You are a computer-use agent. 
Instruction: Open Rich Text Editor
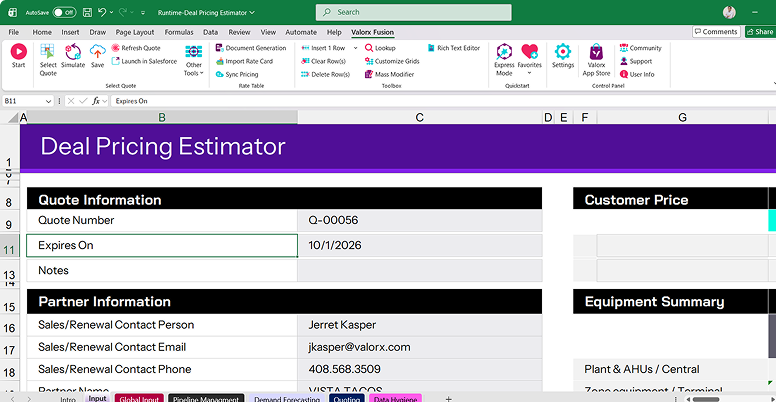pos(453,48)
